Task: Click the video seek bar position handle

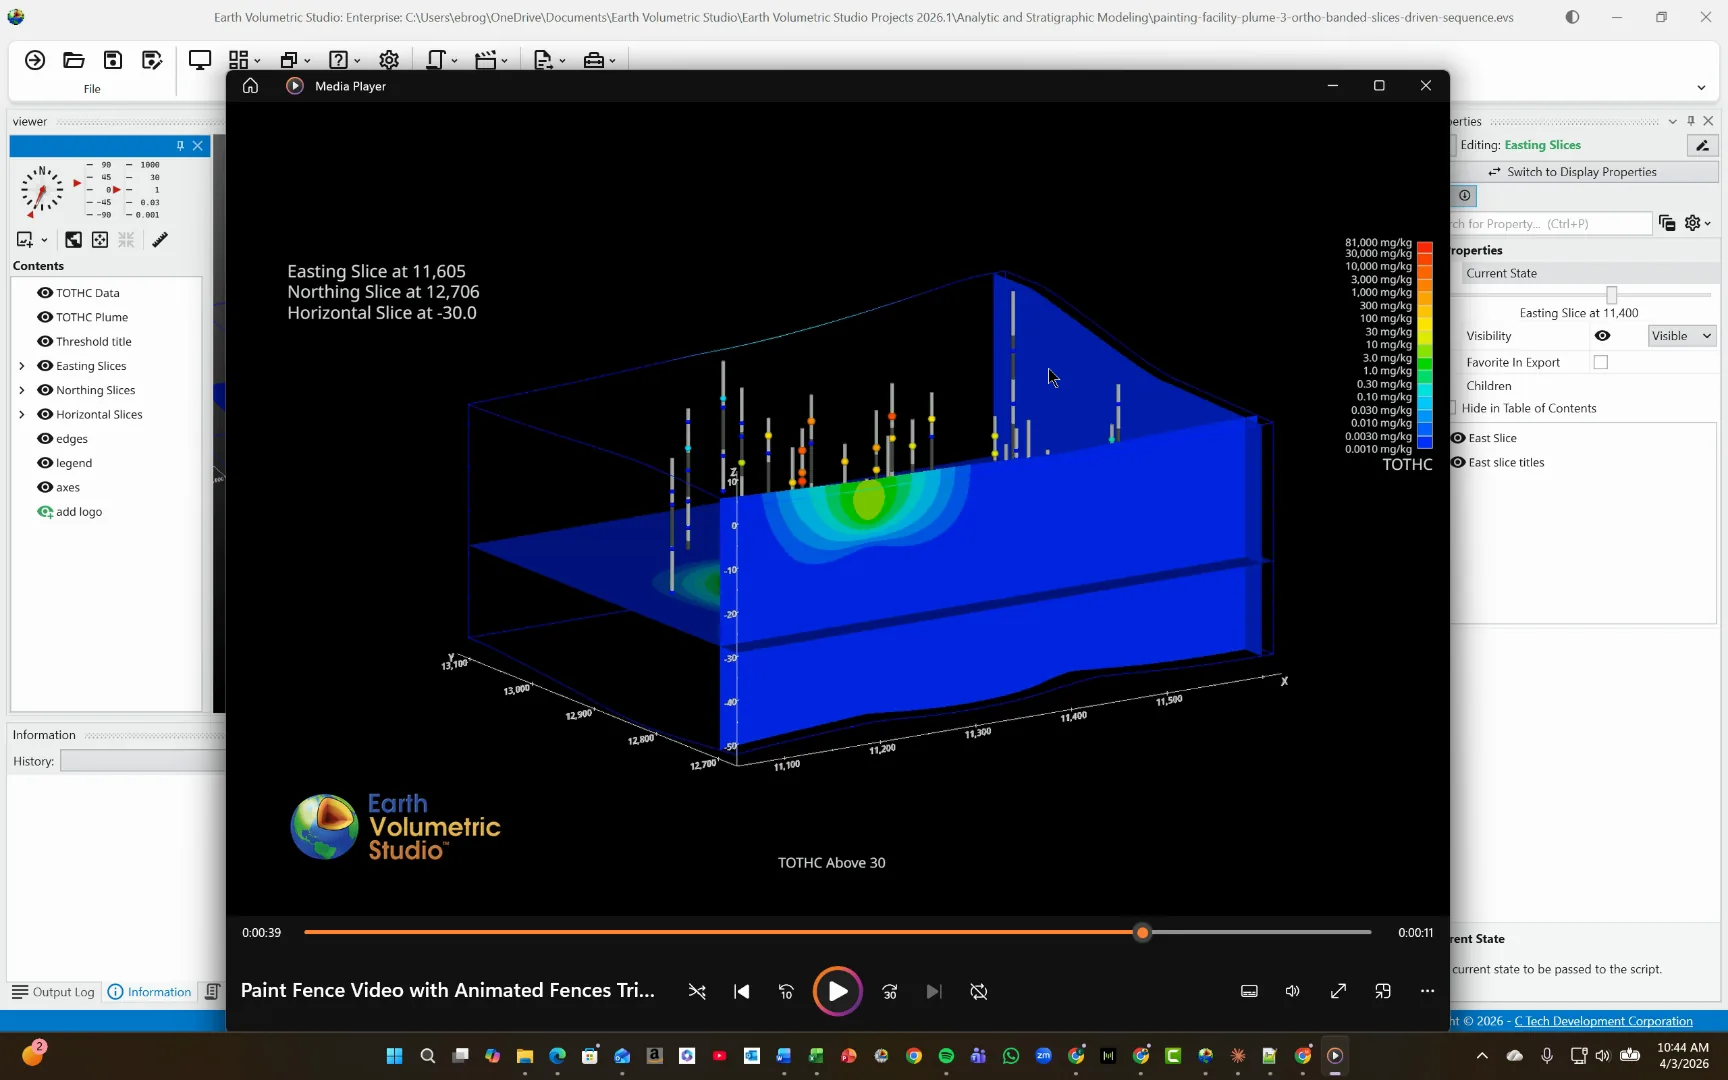Action: point(1142,932)
